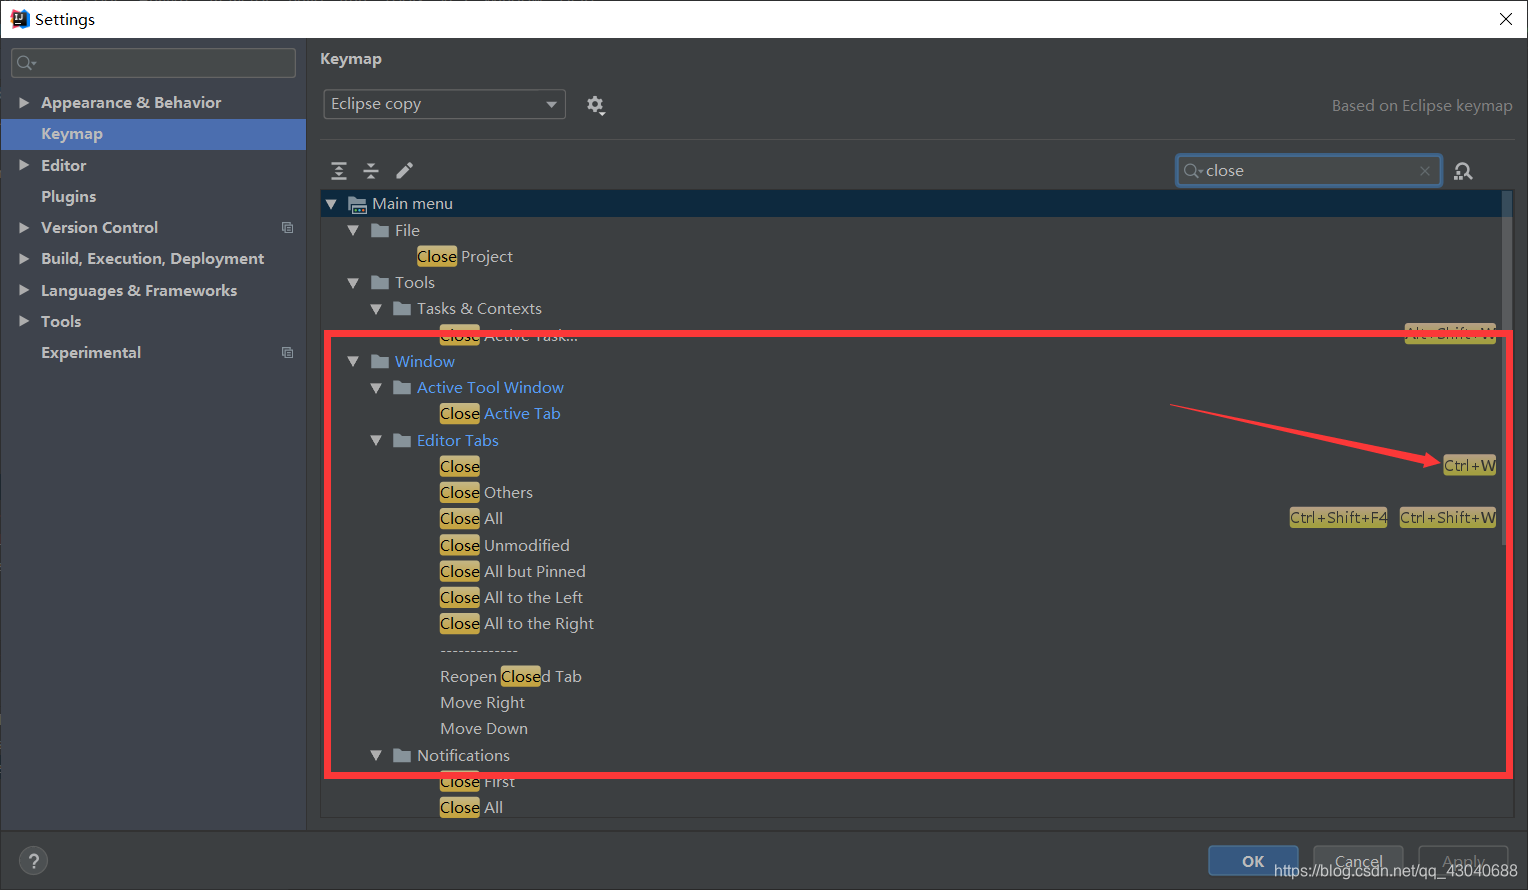Click the pencil Edit Shortcut icon
This screenshot has width=1528, height=890.
pos(404,171)
